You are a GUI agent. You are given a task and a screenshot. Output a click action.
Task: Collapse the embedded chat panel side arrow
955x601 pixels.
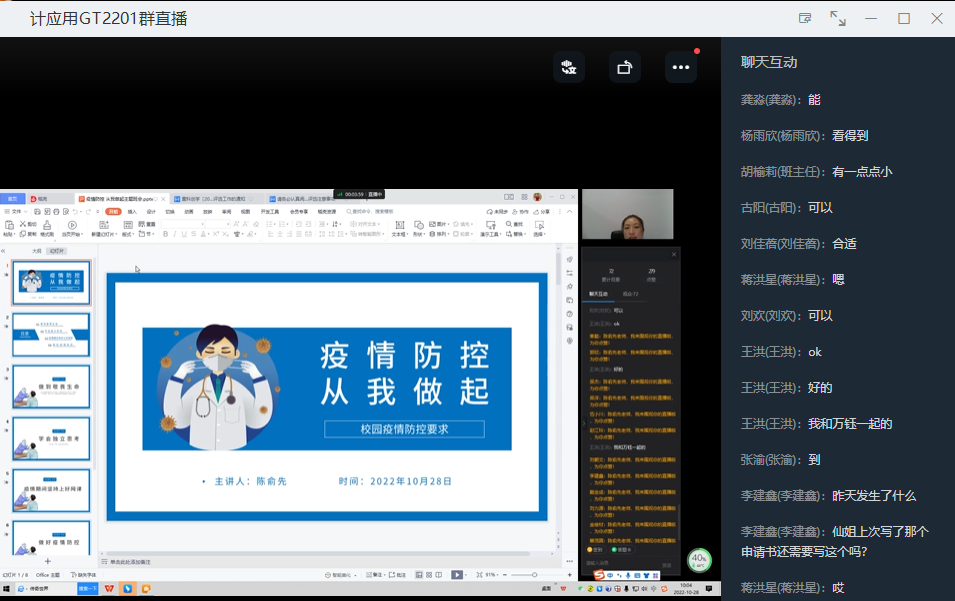[583, 422]
